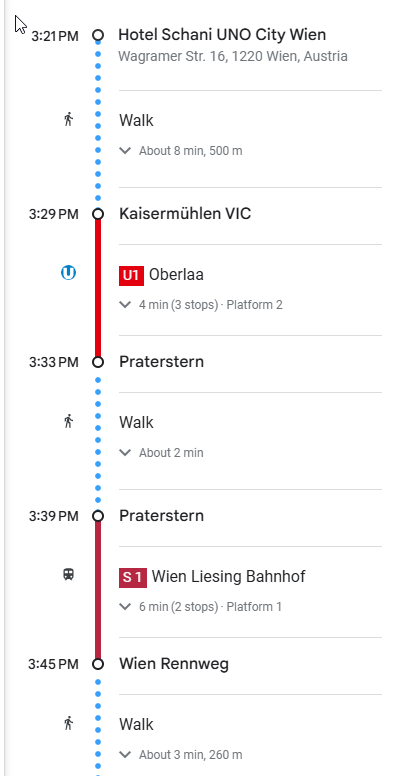Select the Kaisermühlen VIC stop
This screenshot has width=400, height=776.
click(185, 213)
